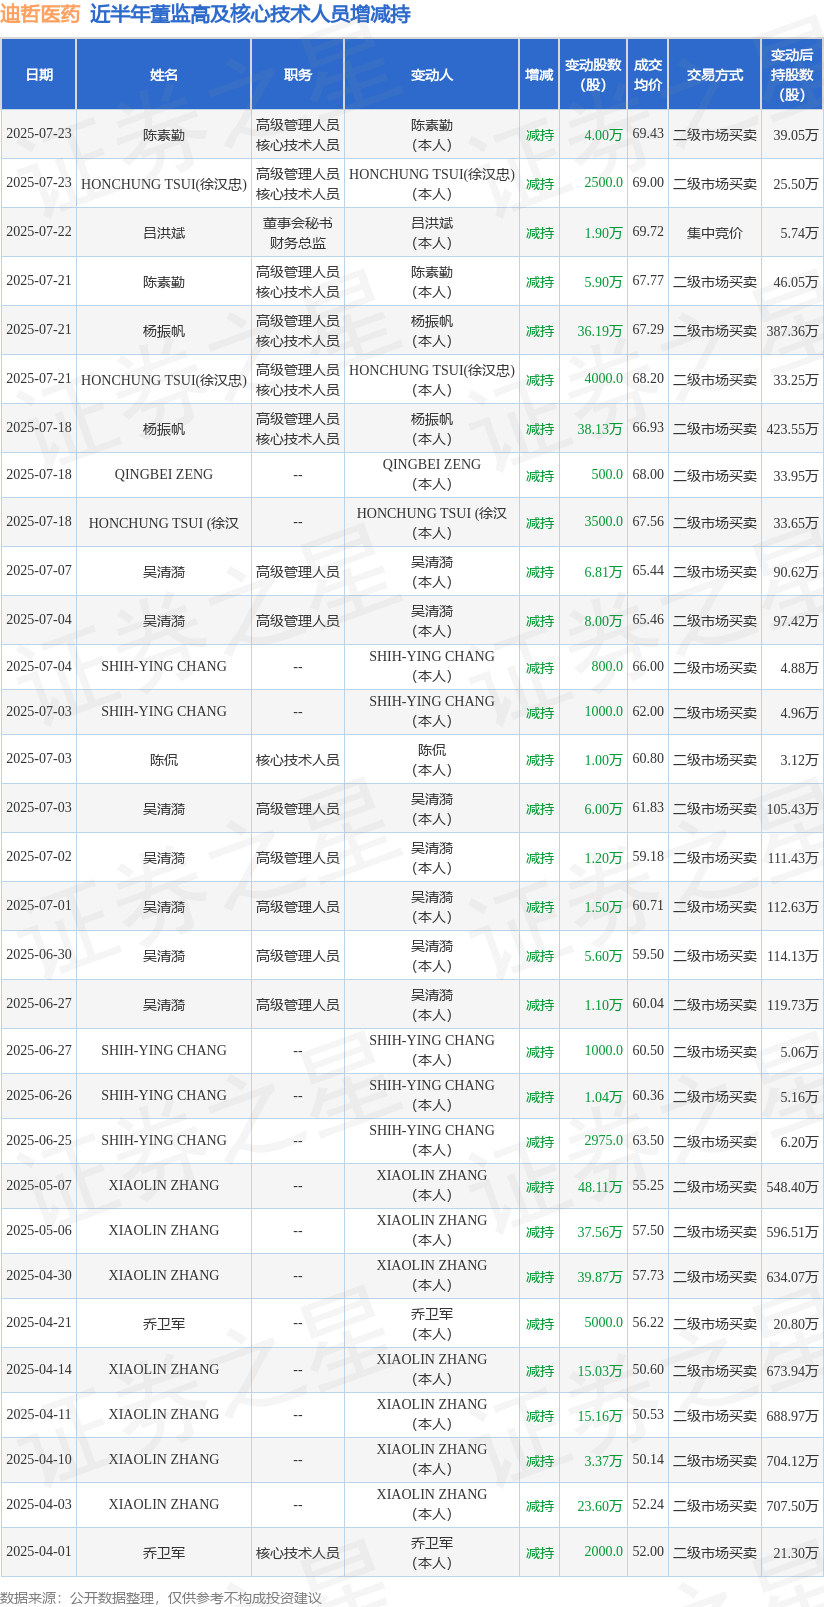Click the share change value 2500.0
This screenshot has height=1607, width=824.
[x=604, y=183]
